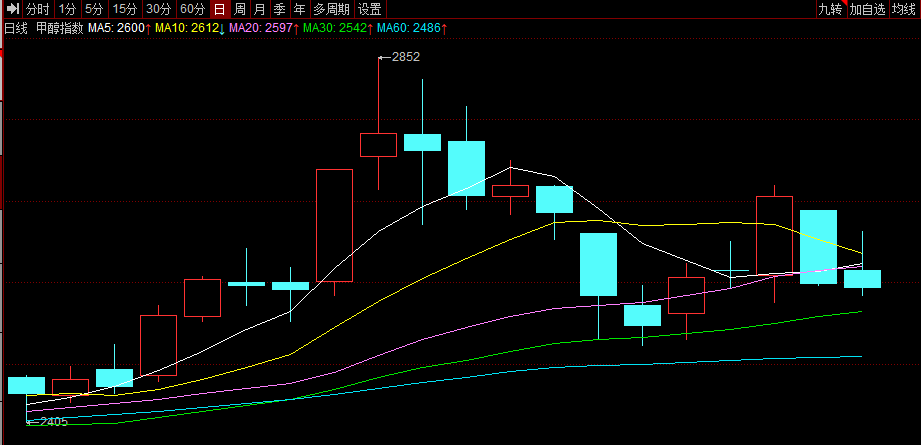Switch to 月 monthly chart
Screen dimensions: 921x445
[260, 9]
